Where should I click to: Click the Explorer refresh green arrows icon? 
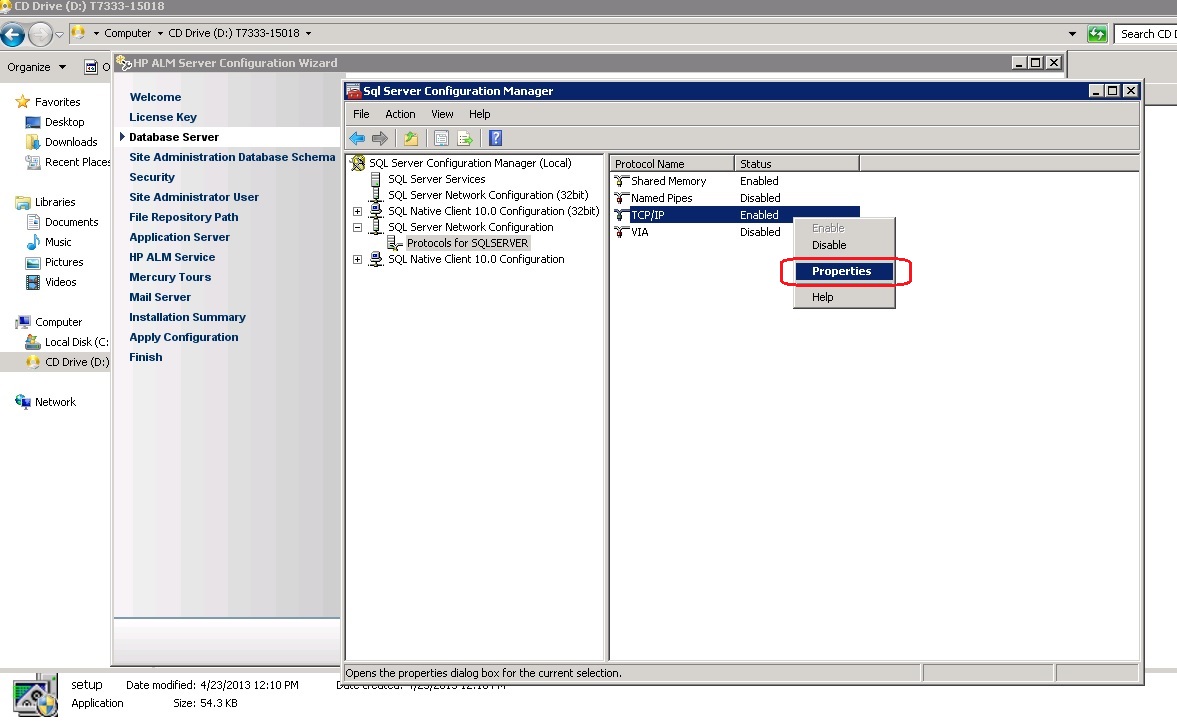tap(1097, 34)
